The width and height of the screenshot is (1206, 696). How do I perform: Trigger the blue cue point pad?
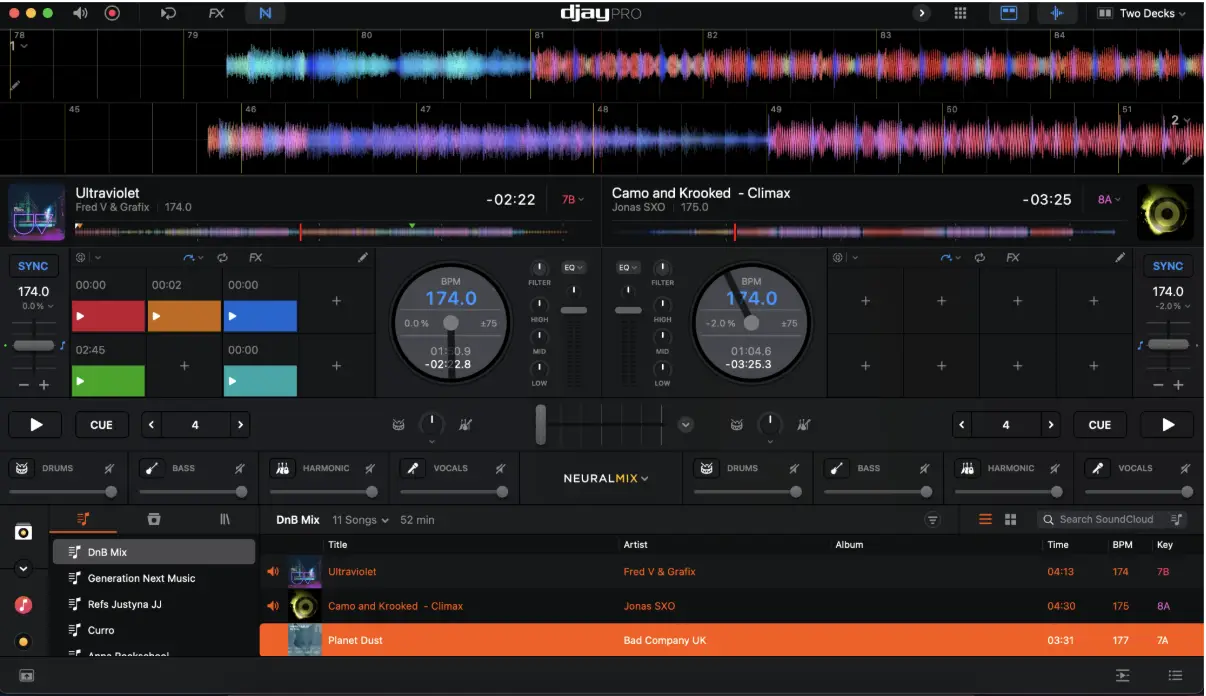click(x=260, y=316)
